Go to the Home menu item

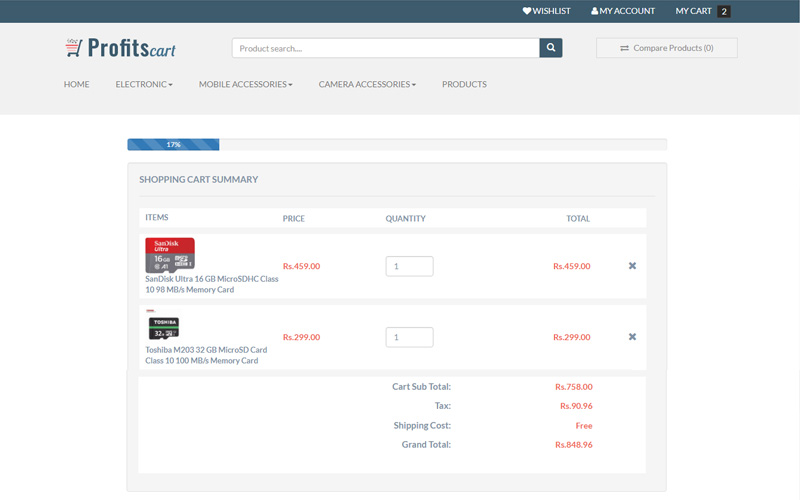click(77, 85)
